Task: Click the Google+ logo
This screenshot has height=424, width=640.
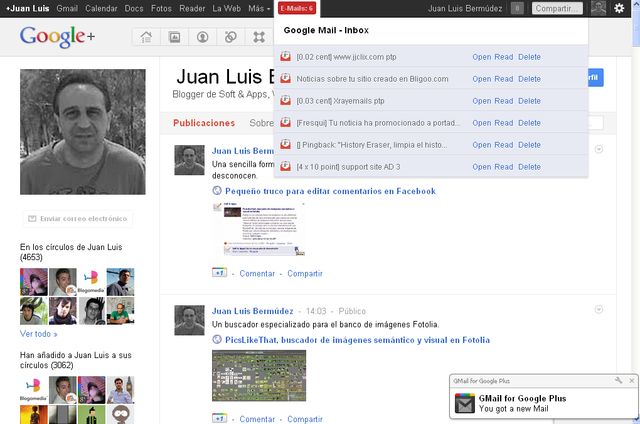Action: tap(57, 37)
